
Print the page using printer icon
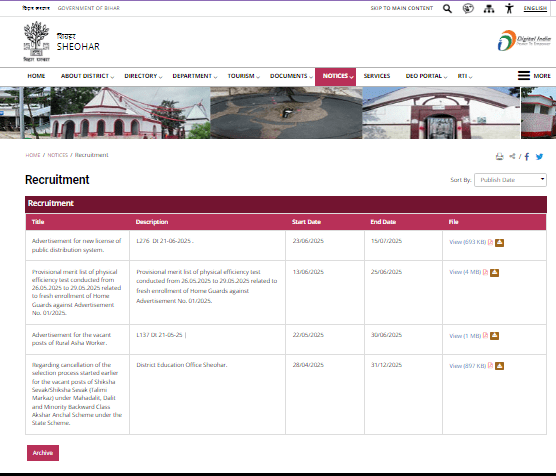(x=499, y=156)
